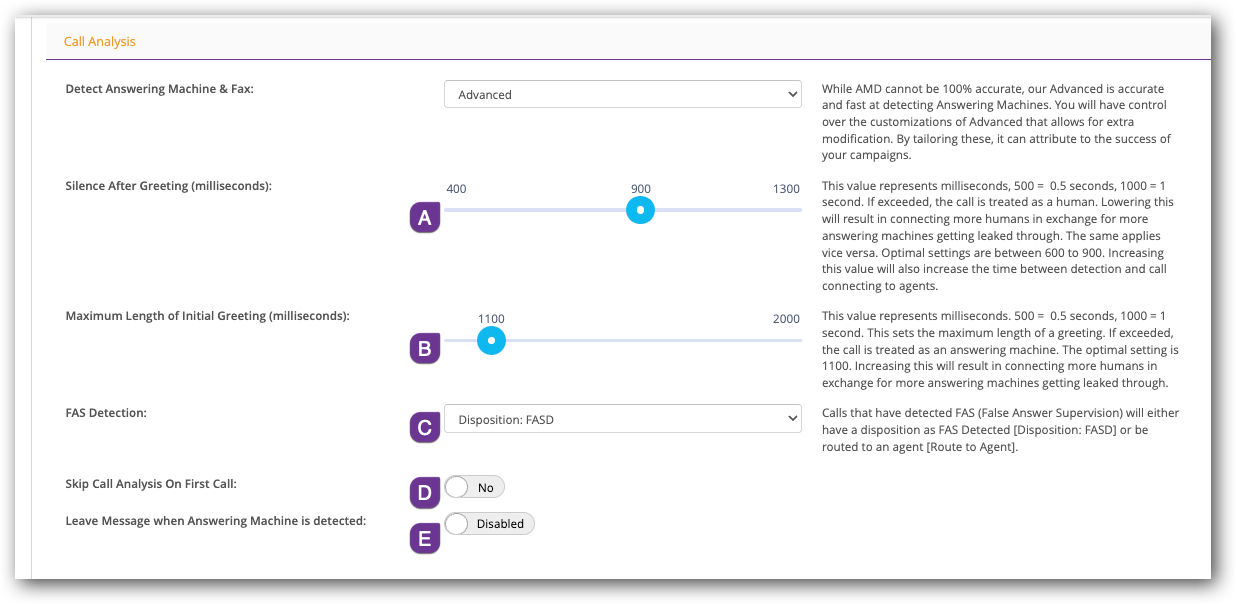Image resolution: width=1236 pixels, height=604 pixels.
Task: Toggle Skip Call Analysis On First Call
Action: point(474,487)
